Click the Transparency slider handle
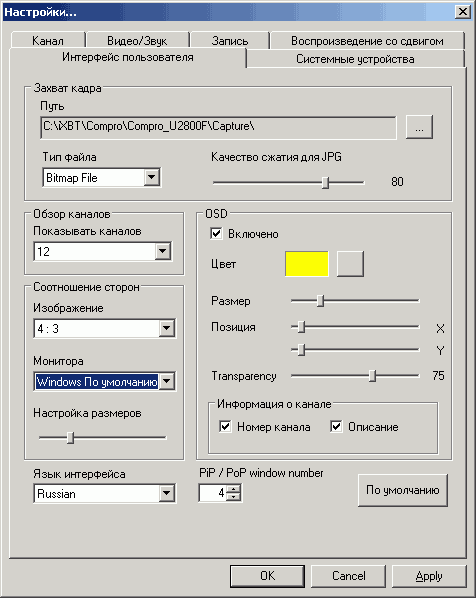476x598 pixels. 373,376
